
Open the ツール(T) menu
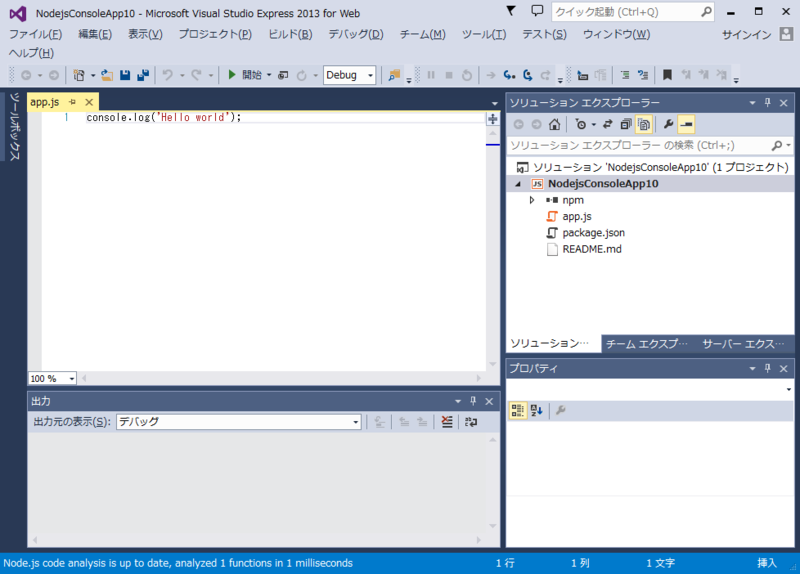[x=484, y=34]
